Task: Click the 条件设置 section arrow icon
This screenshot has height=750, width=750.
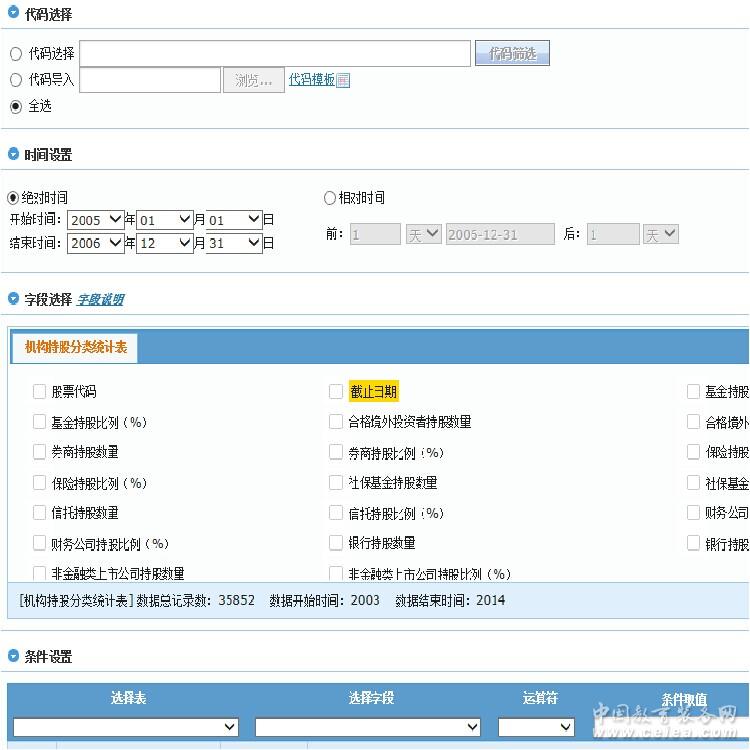Action: 13,657
